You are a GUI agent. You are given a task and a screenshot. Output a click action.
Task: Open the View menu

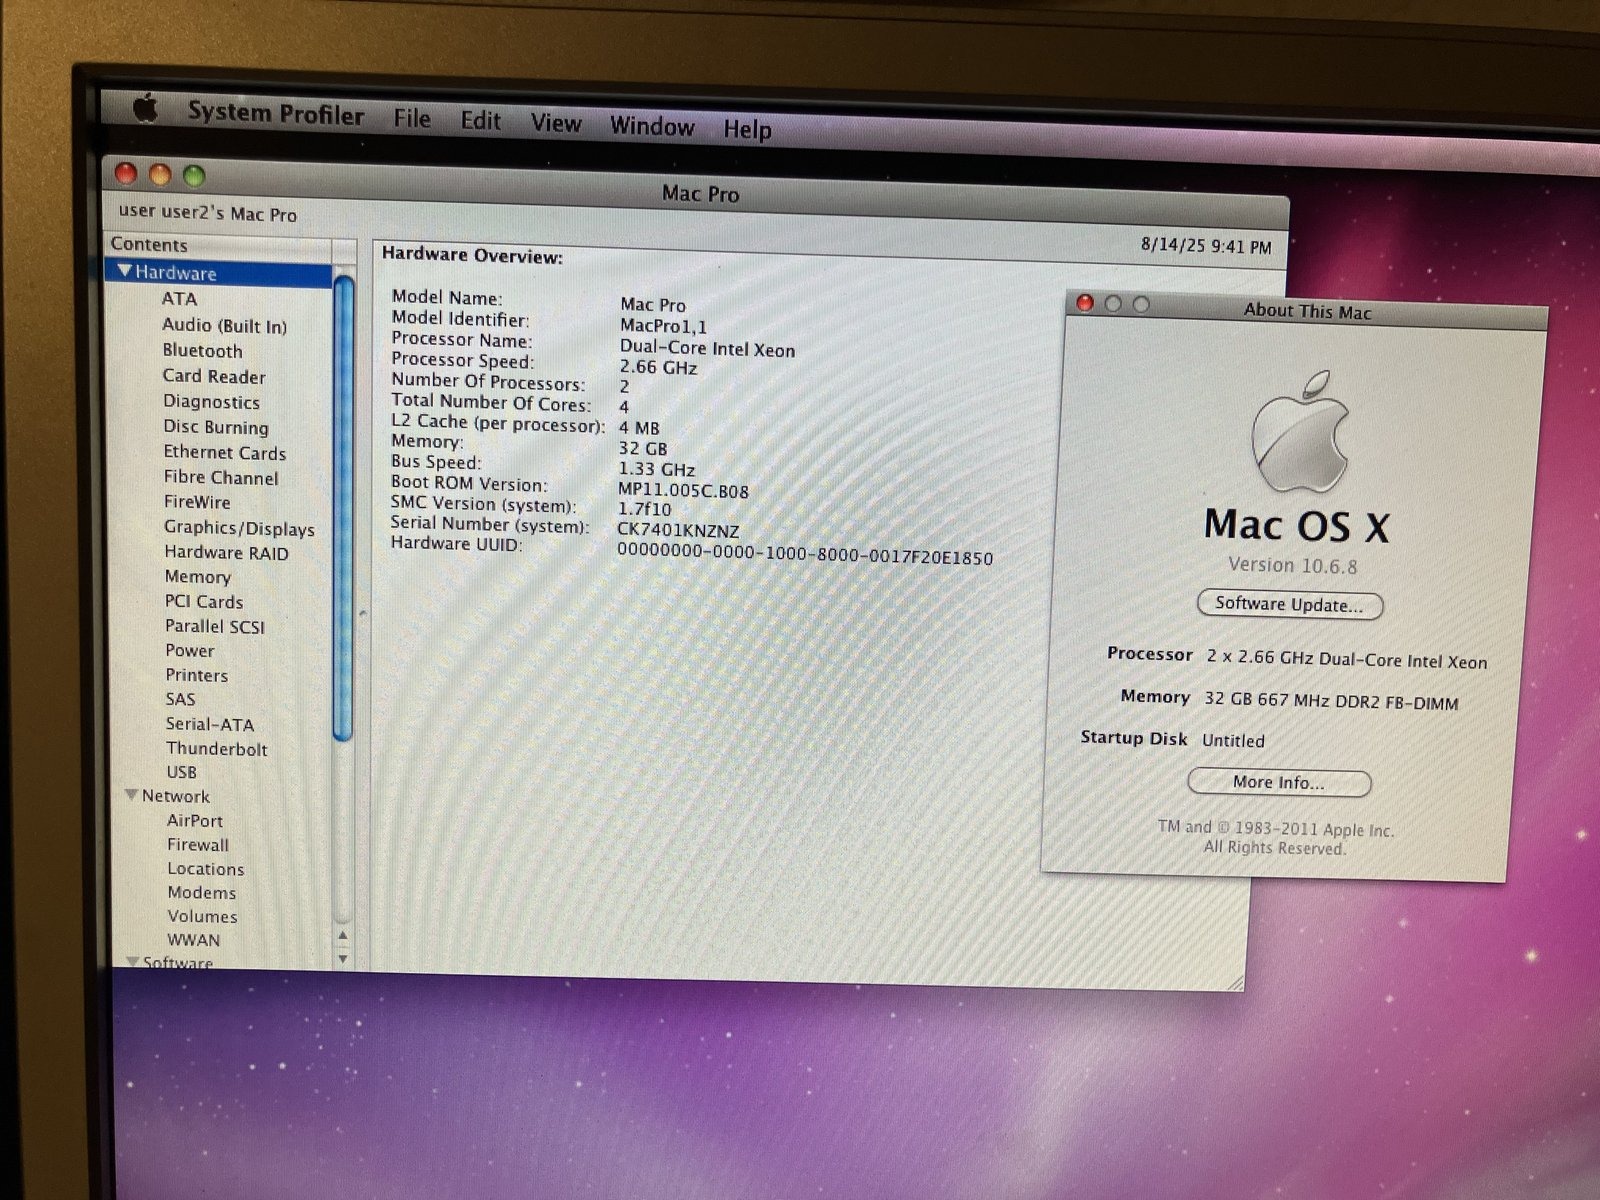tap(556, 124)
